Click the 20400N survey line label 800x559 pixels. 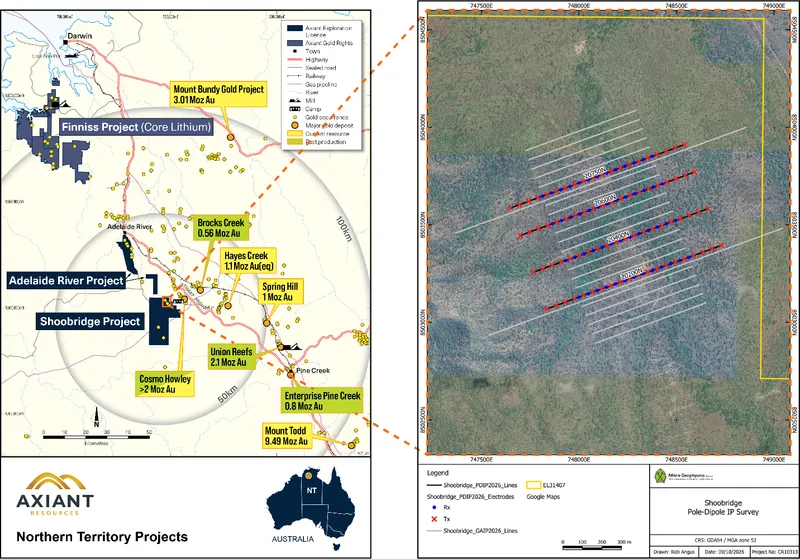click(x=618, y=238)
